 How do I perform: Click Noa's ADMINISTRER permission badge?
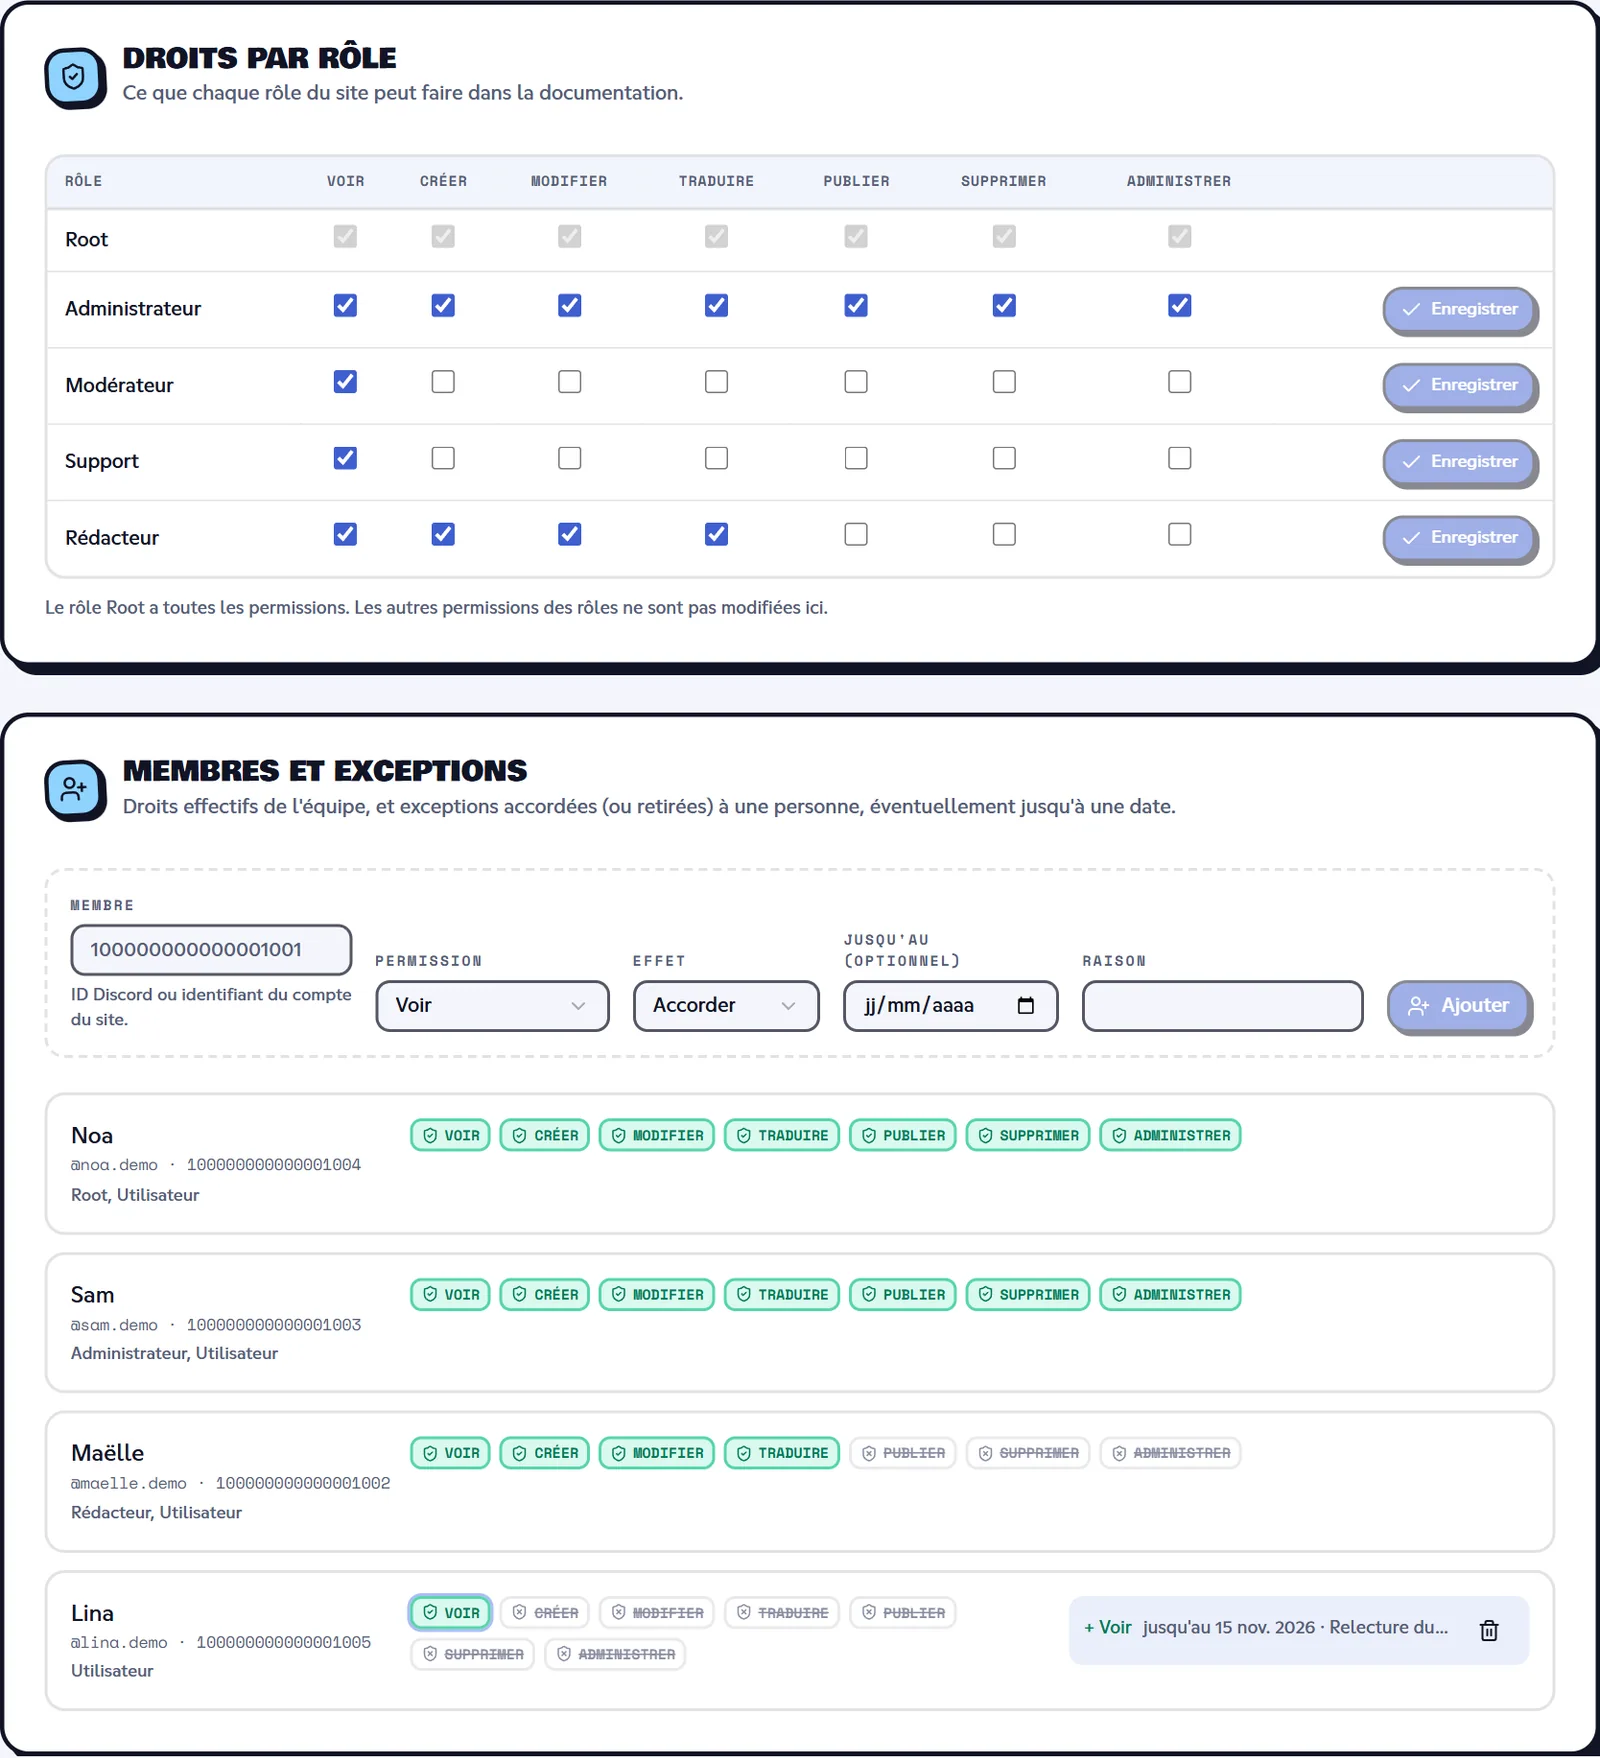1170,1135
